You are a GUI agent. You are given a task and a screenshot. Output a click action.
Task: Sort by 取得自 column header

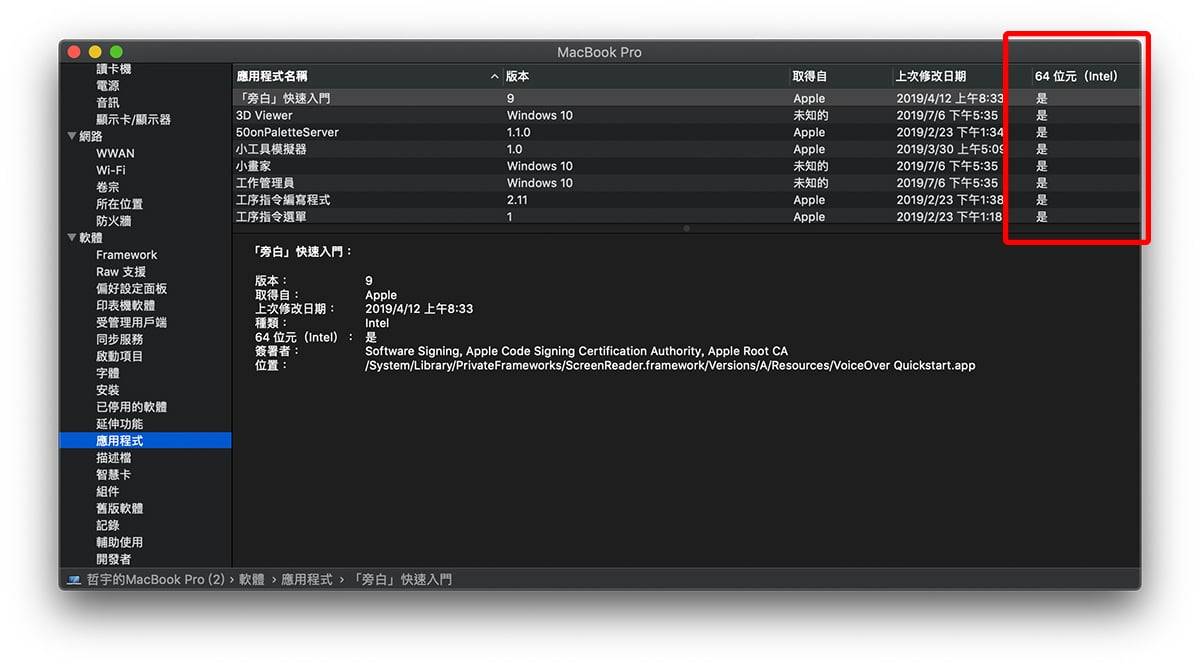click(840, 76)
